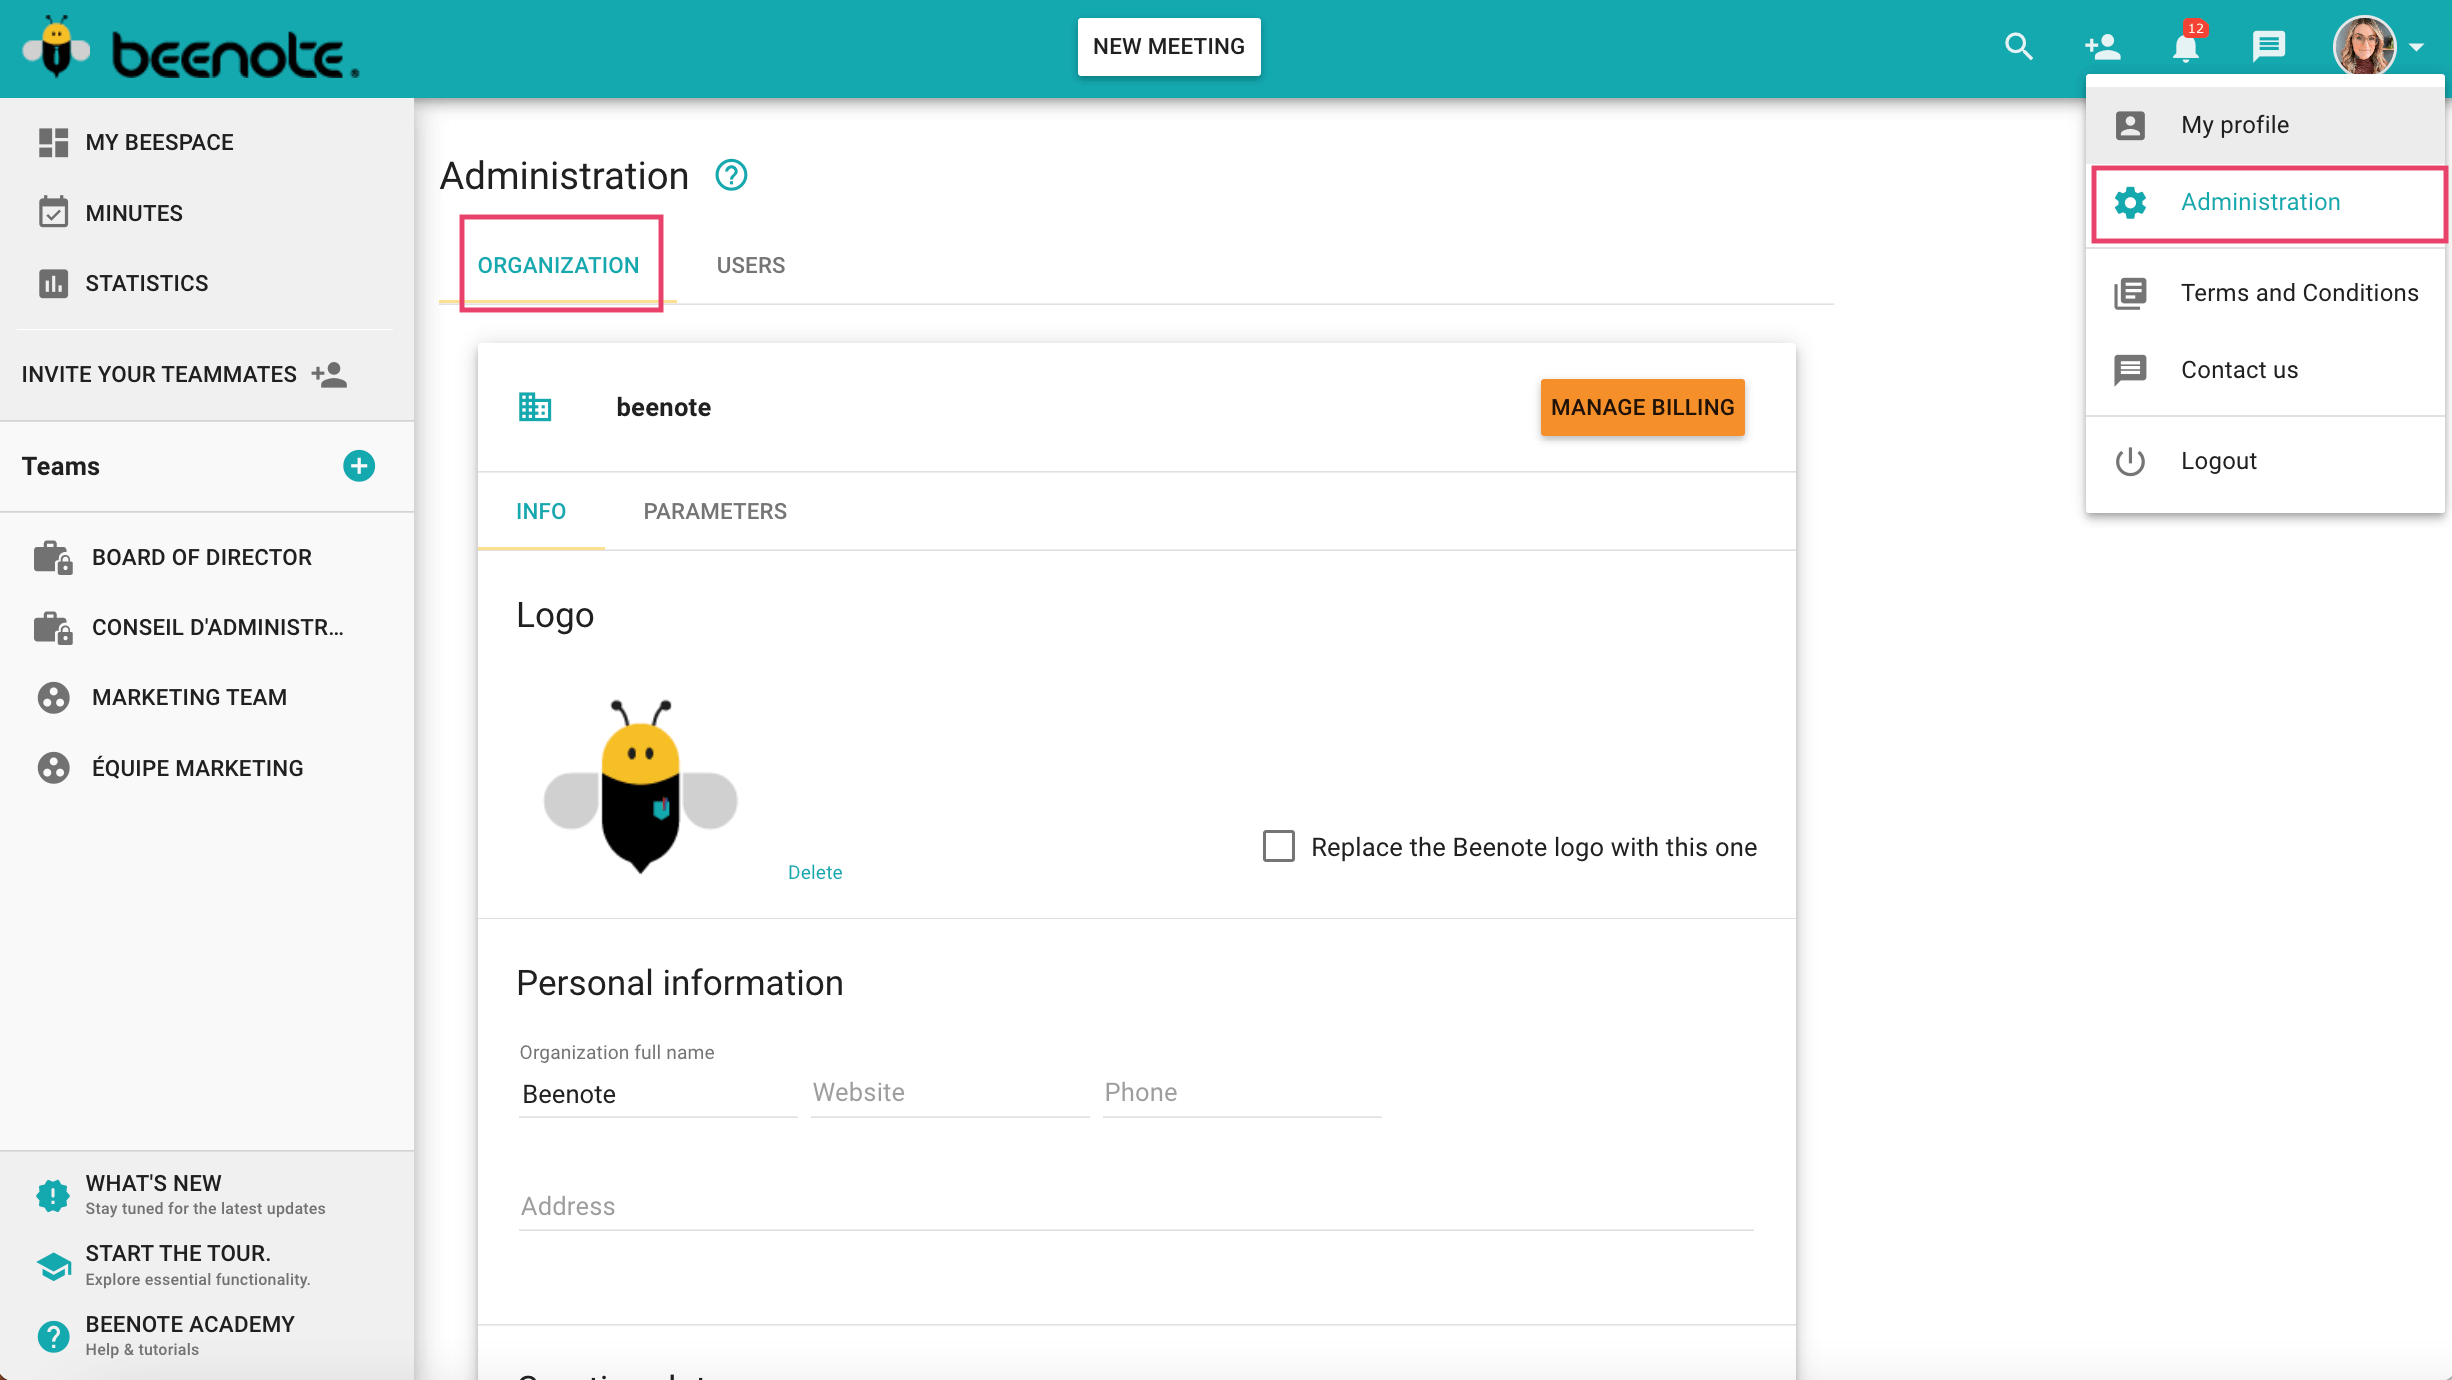Viewport: 2452px width, 1380px height.
Task: Click the Beenote Academy question icon
Action: 53,1336
